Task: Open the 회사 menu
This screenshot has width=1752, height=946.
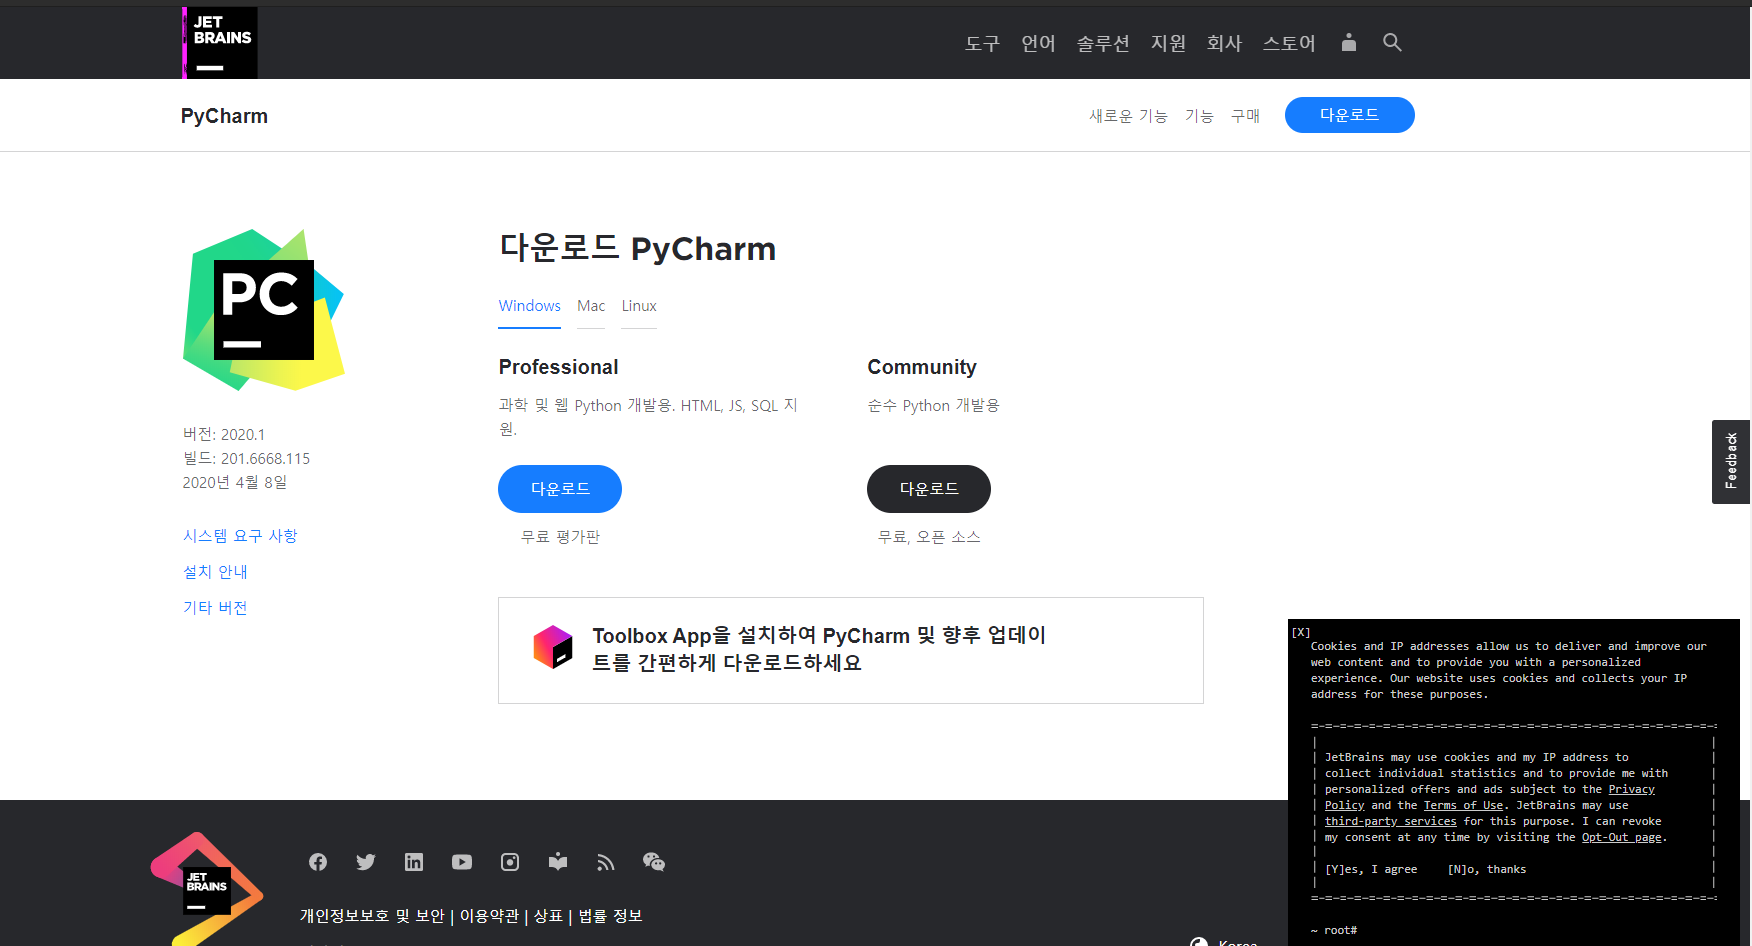Action: [1224, 43]
